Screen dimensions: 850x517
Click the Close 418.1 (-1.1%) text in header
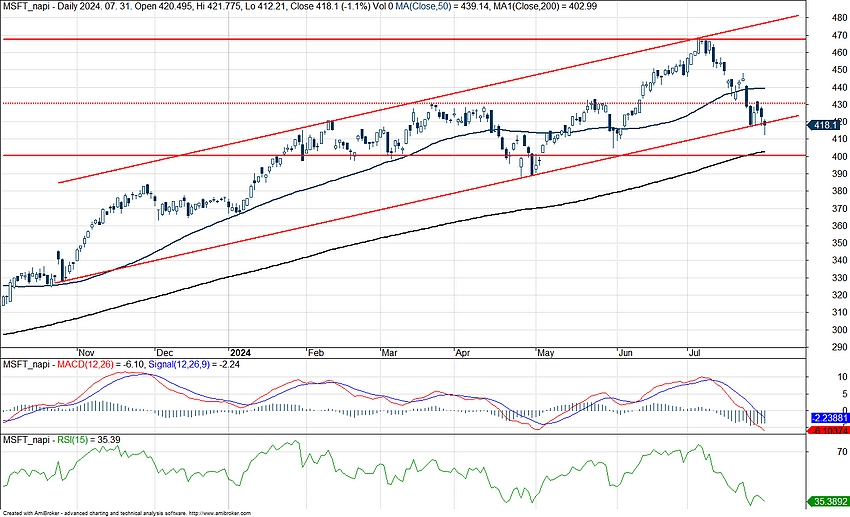pyautogui.click(x=330, y=6)
